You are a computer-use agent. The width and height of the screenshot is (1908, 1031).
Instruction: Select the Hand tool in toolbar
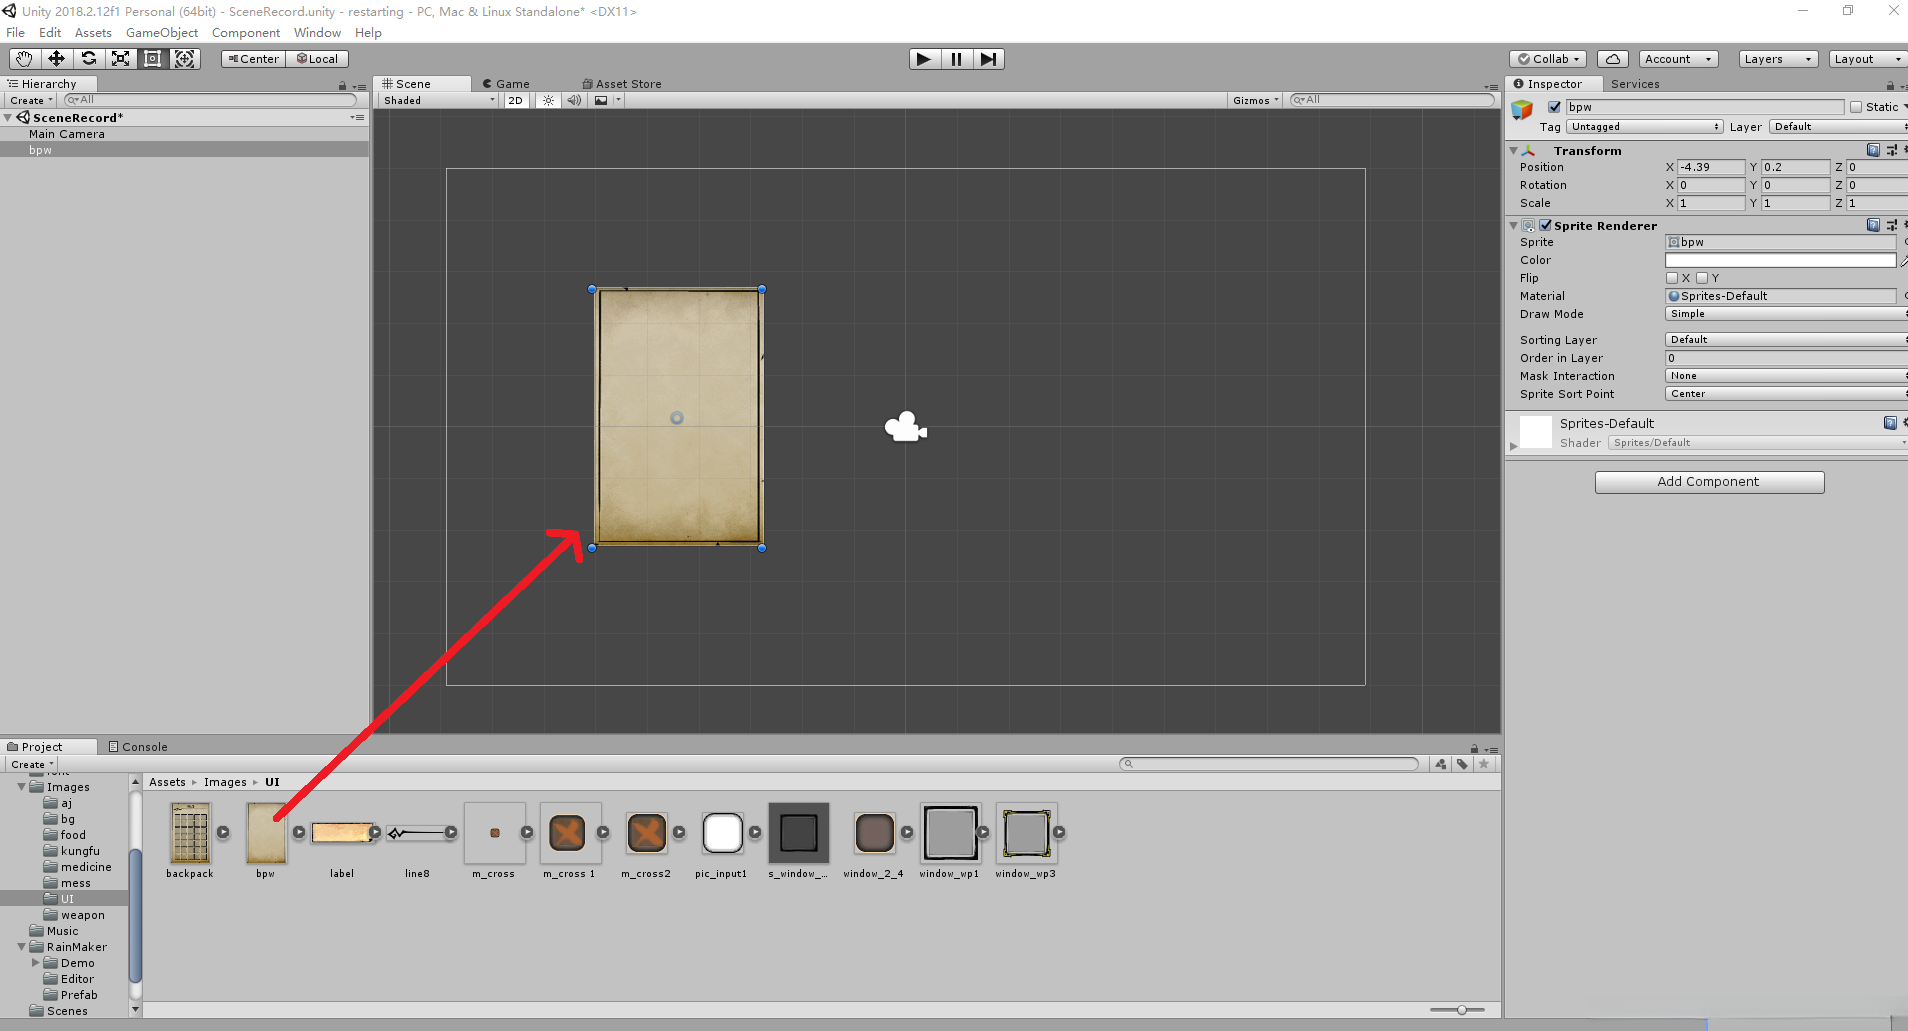point(24,59)
